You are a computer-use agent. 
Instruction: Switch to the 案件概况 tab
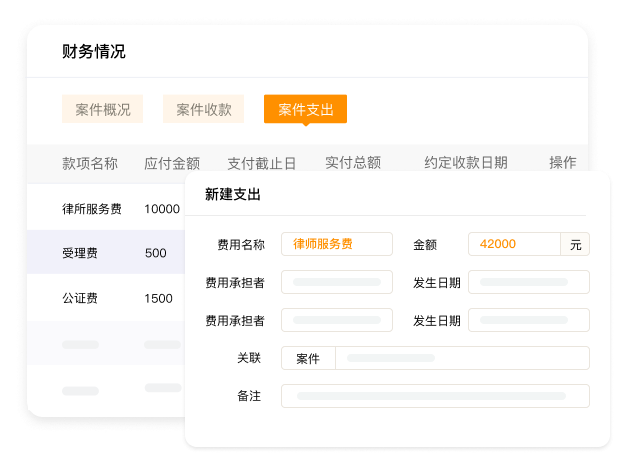point(103,109)
